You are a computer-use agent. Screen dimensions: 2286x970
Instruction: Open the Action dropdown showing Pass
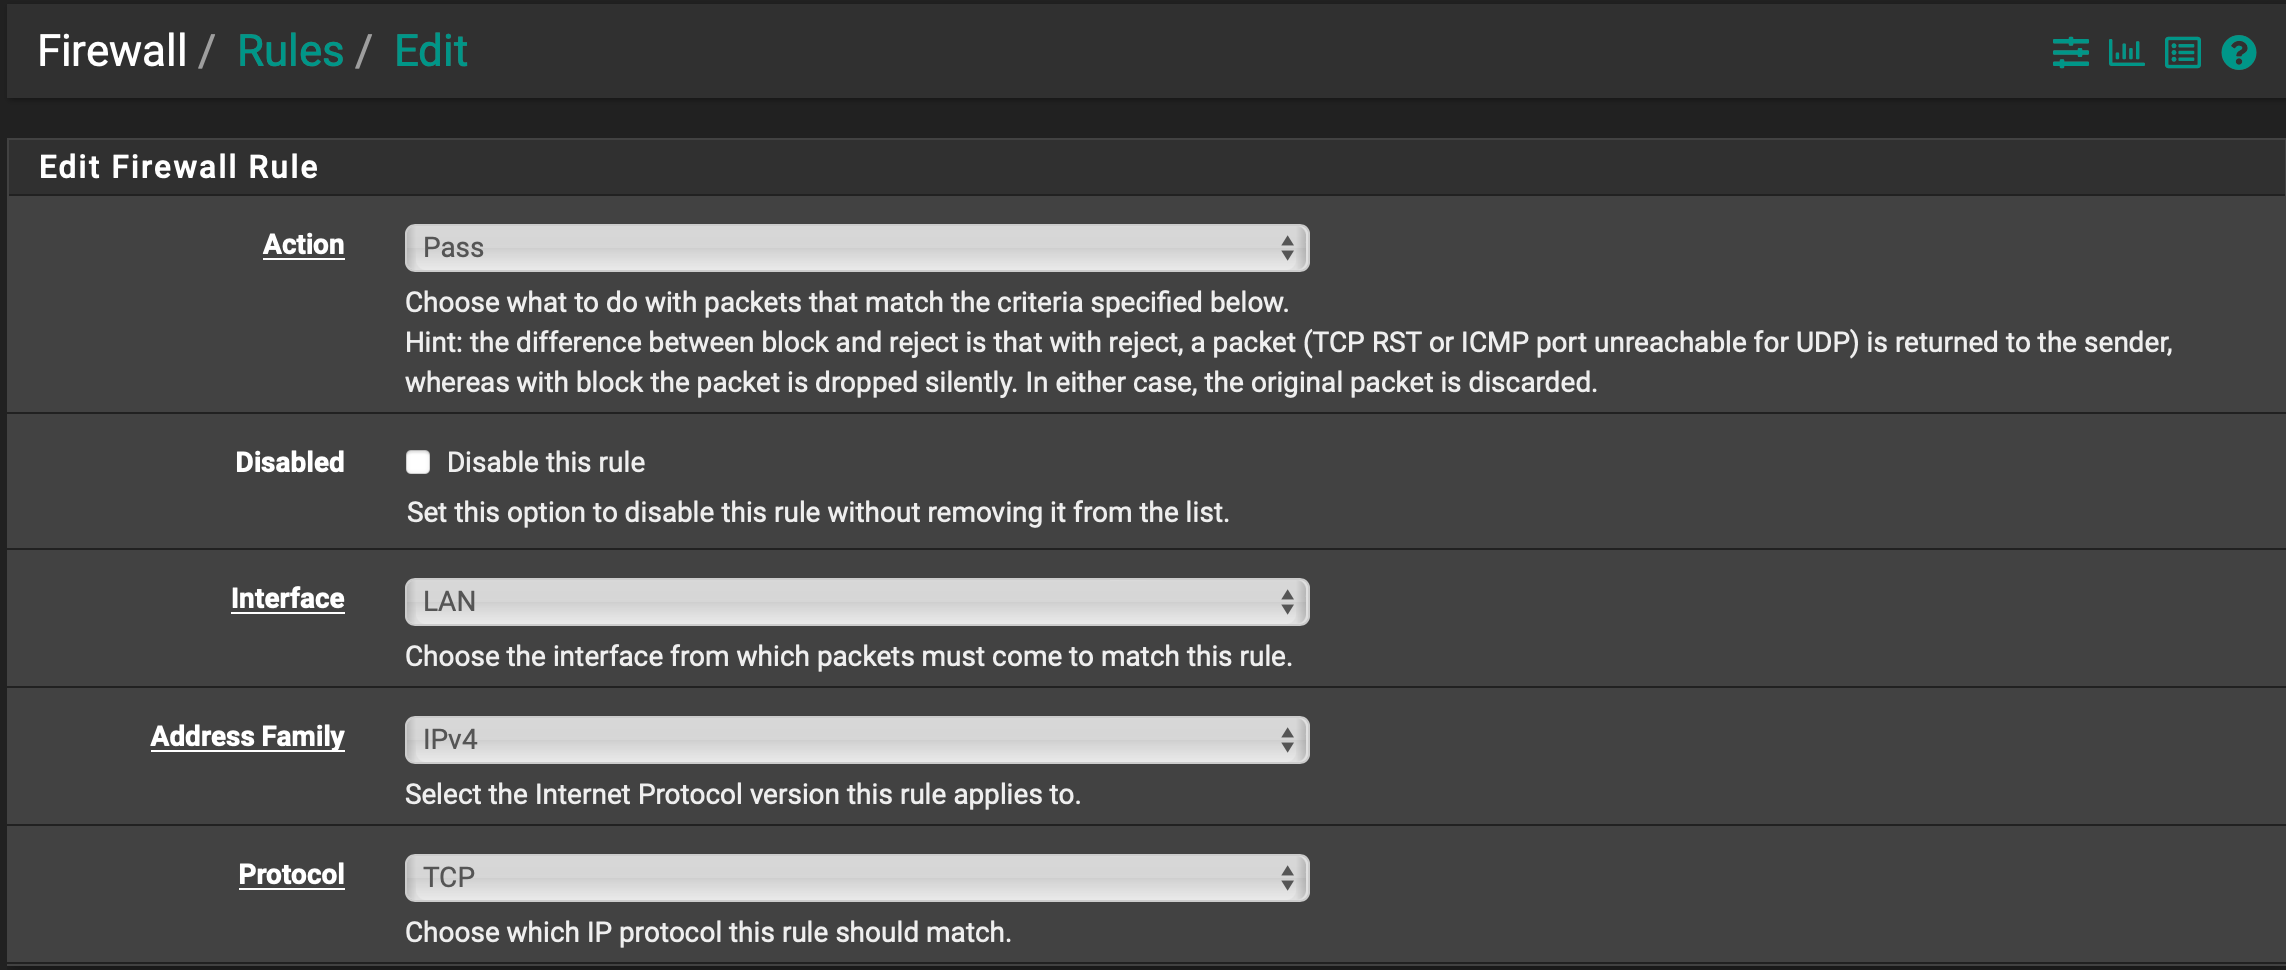click(857, 248)
